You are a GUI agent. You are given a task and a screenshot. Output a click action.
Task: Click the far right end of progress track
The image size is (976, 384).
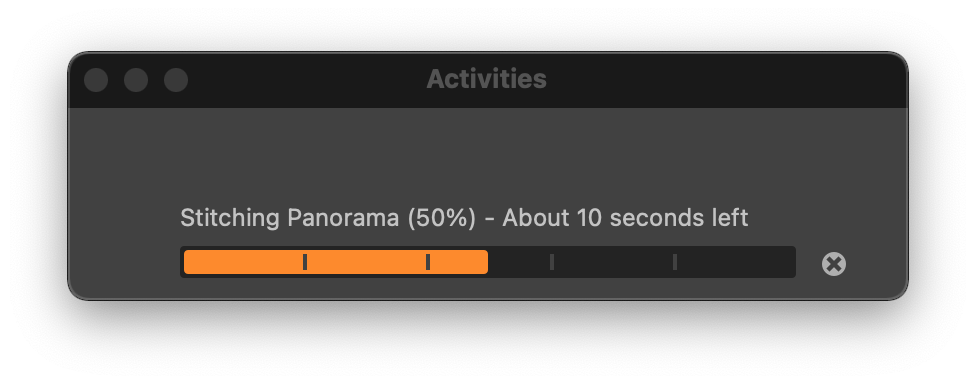click(792, 262)
